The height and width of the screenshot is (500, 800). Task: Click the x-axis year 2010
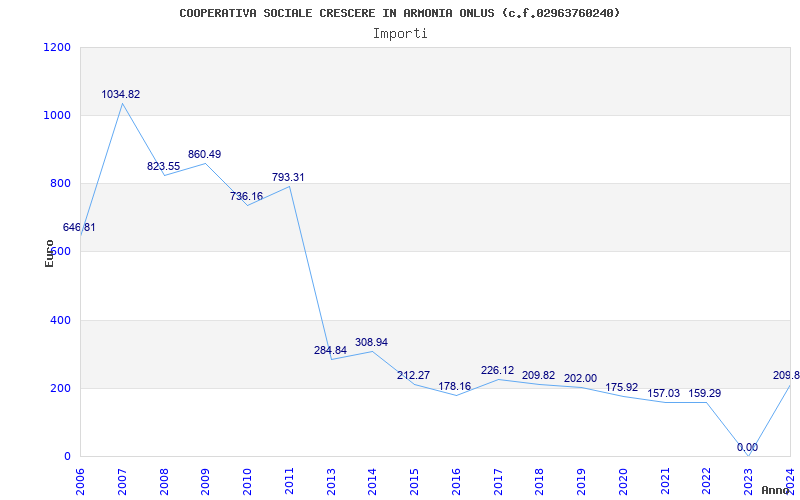(x=247, y=482)
